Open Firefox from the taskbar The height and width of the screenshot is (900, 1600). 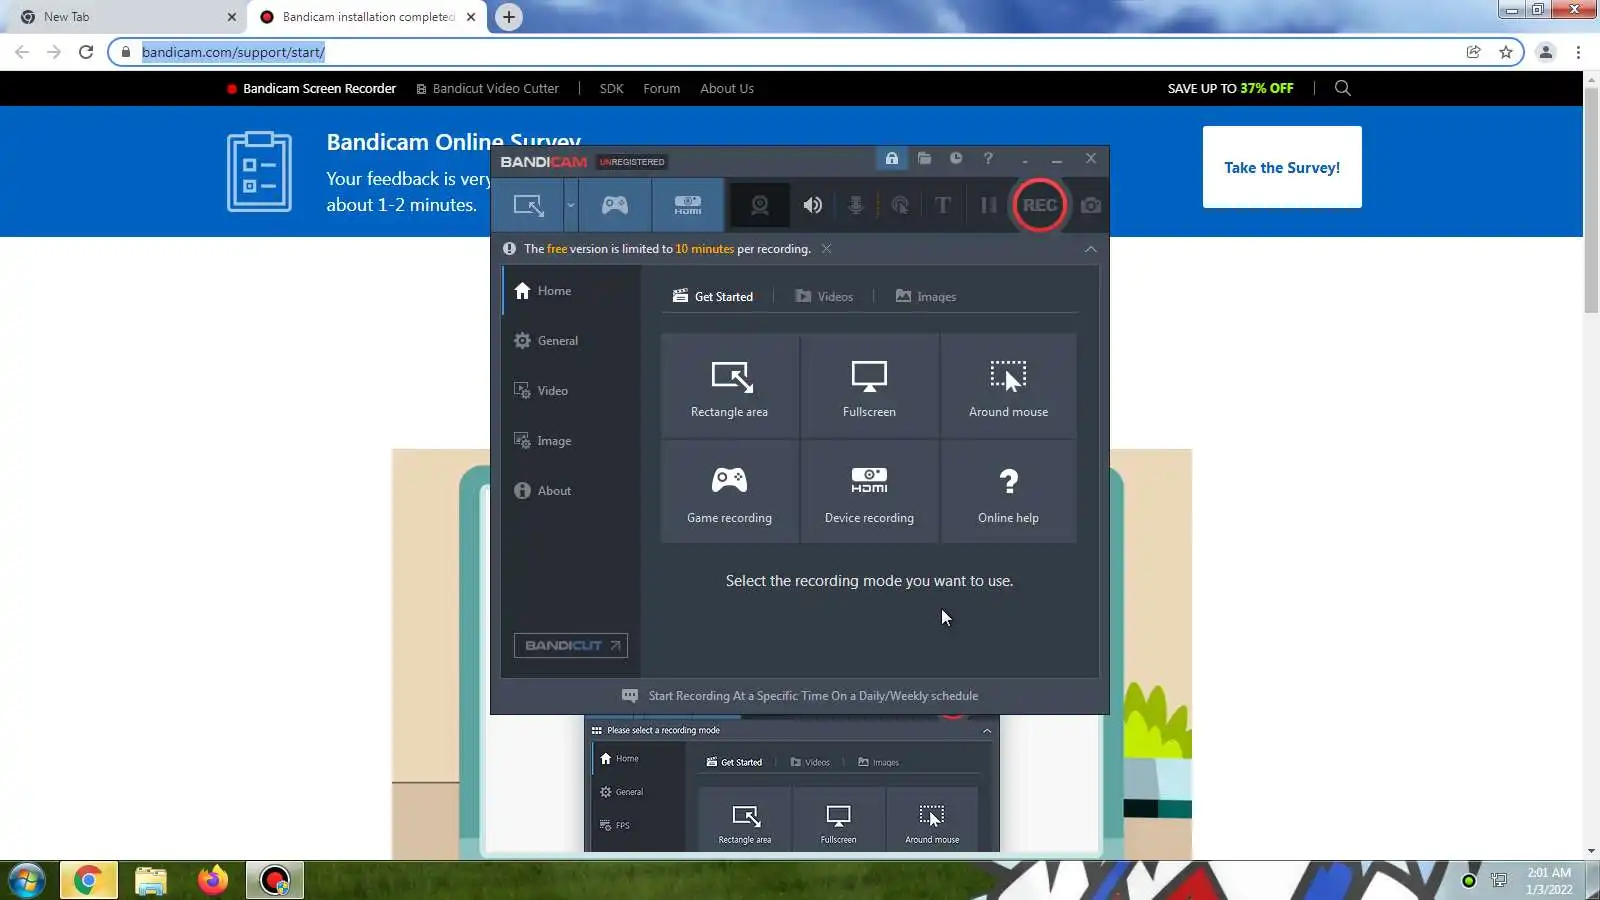pos(212,881)
